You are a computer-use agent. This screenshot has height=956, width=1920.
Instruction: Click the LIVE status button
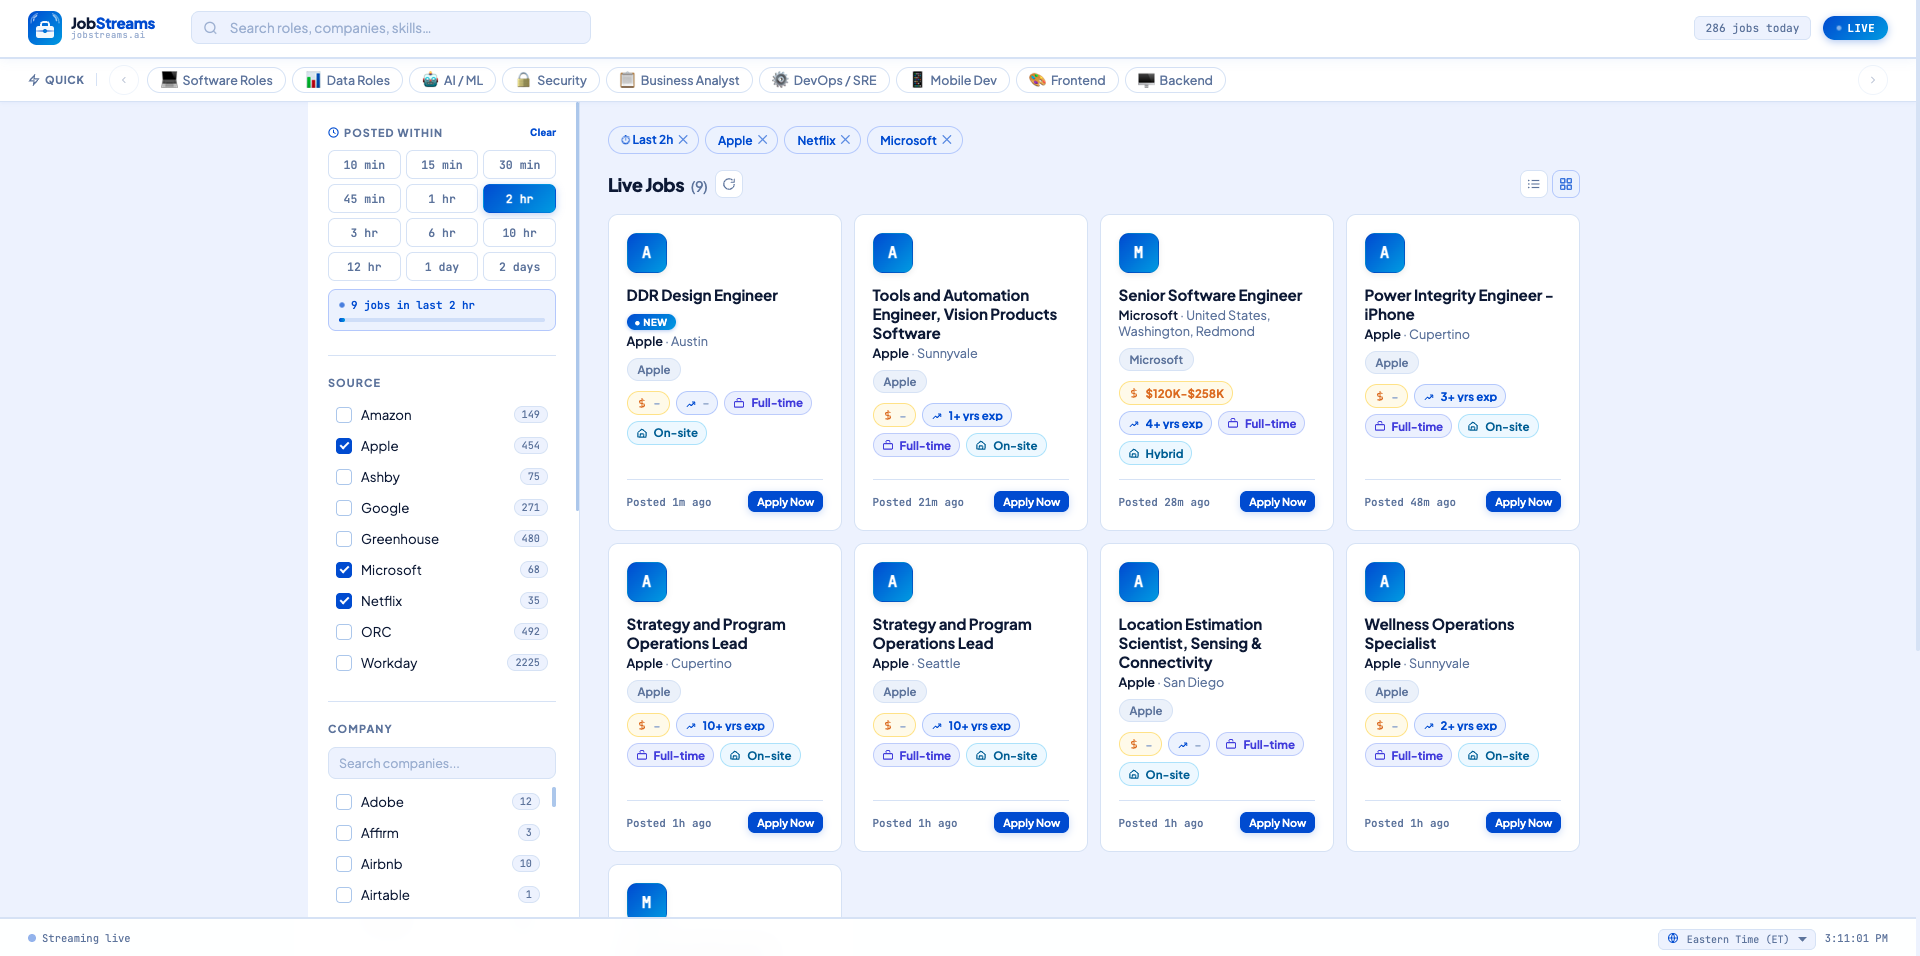click(1855, 28)
